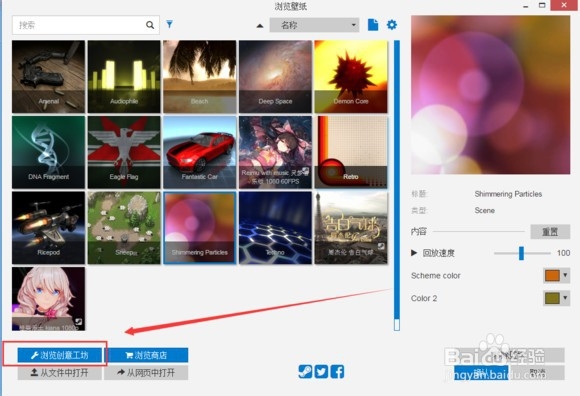Open the 名称 sort dropdown
This screenshot has width=580, height=396.
coord(314,25)
